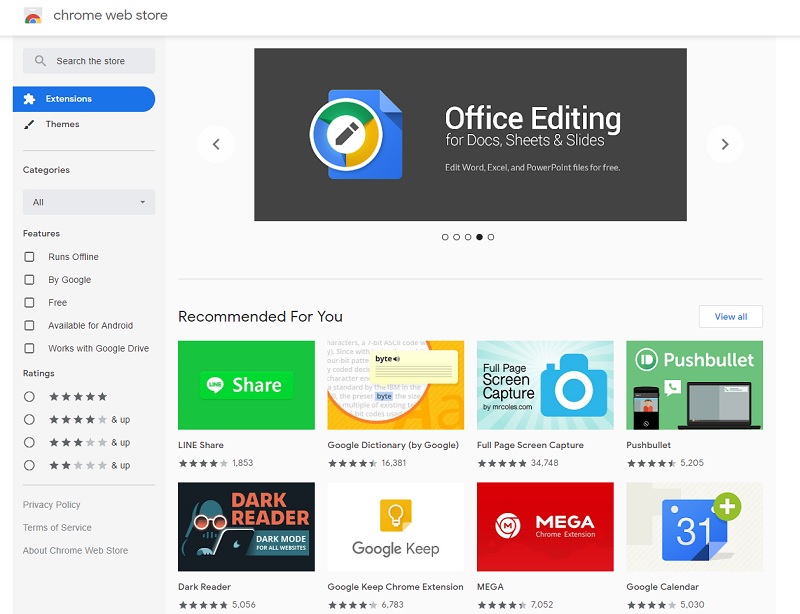
Task: Click 'Google Keep Chrome Extension' title text
Action: (x=395, y=587)
